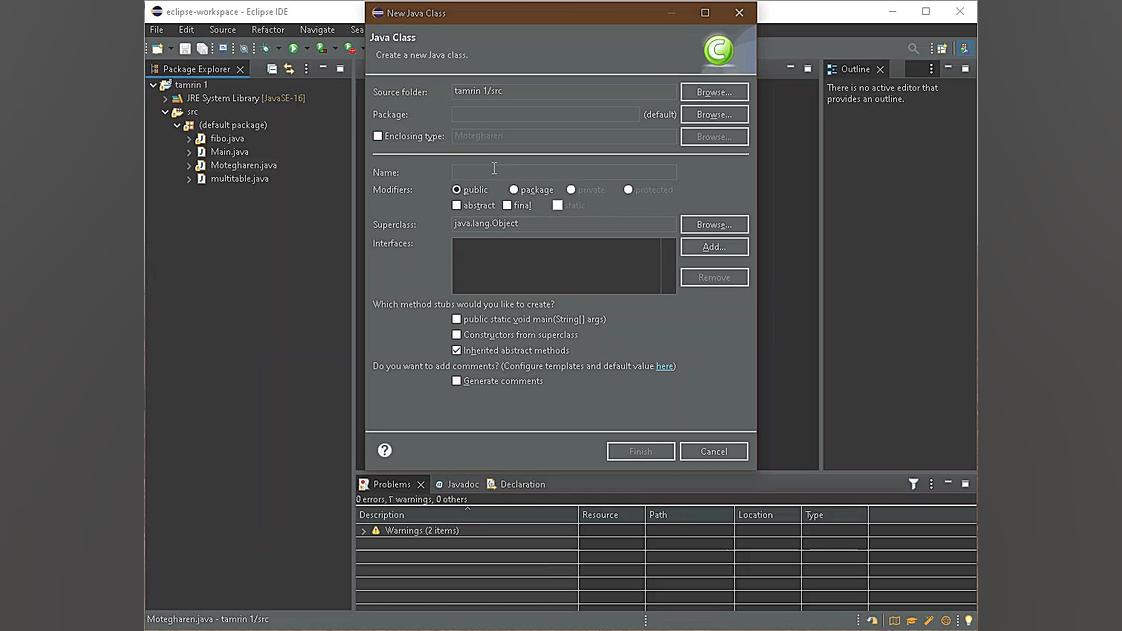Click the help question mark icon
Image resolution: width=1122 pixels, height=631 pixels.
tap(385, 451)
